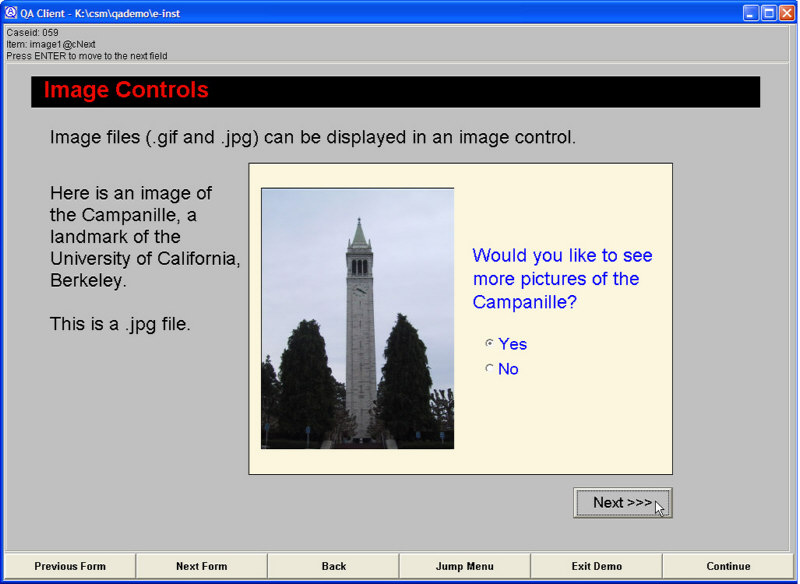This screenshot has width=800, height=584.
Task: Close the QA Client window
Action: click(x=786, y=13)
